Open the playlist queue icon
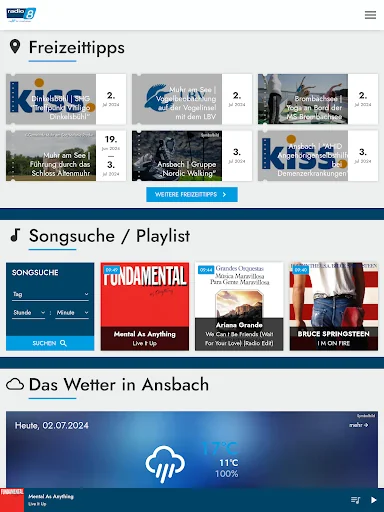 click(356, 500)
